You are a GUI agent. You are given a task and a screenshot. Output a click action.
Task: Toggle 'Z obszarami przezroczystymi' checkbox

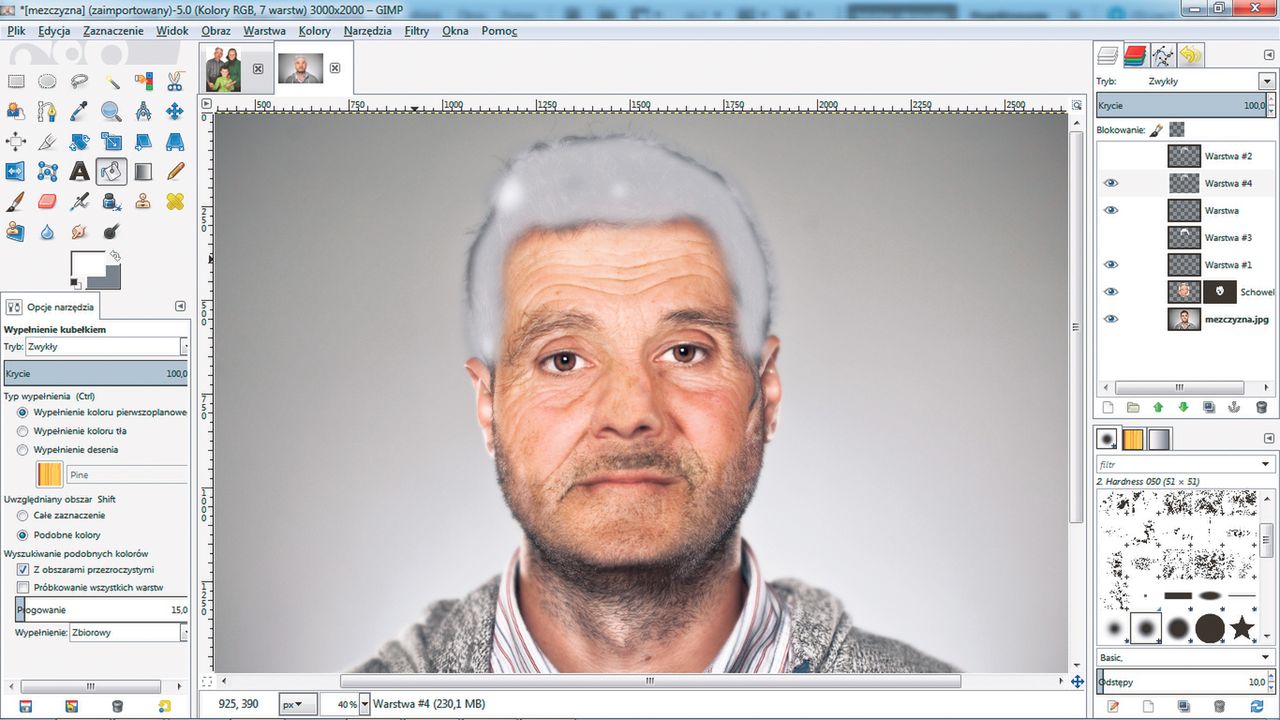23,569
